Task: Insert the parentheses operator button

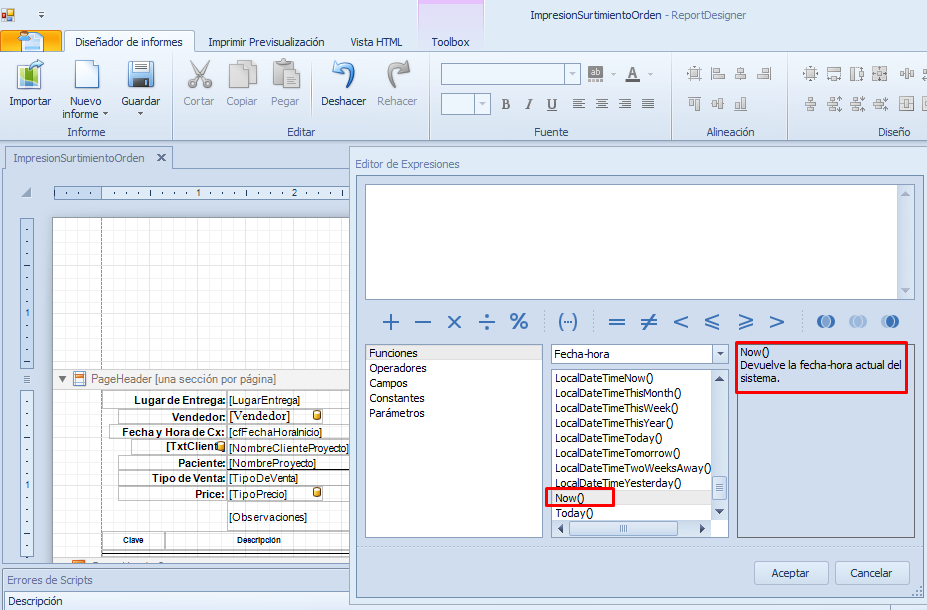Action: point(568,322)
